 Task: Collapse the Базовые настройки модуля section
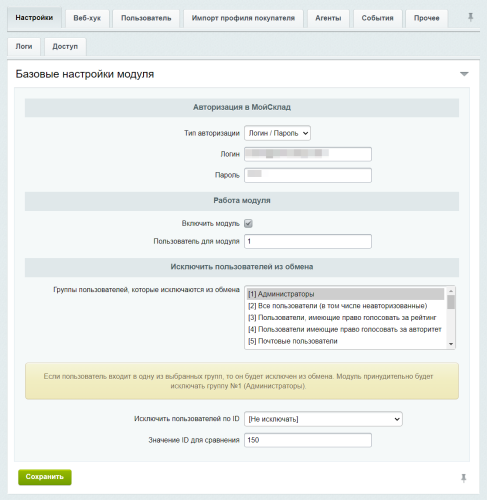pos(464,74)
